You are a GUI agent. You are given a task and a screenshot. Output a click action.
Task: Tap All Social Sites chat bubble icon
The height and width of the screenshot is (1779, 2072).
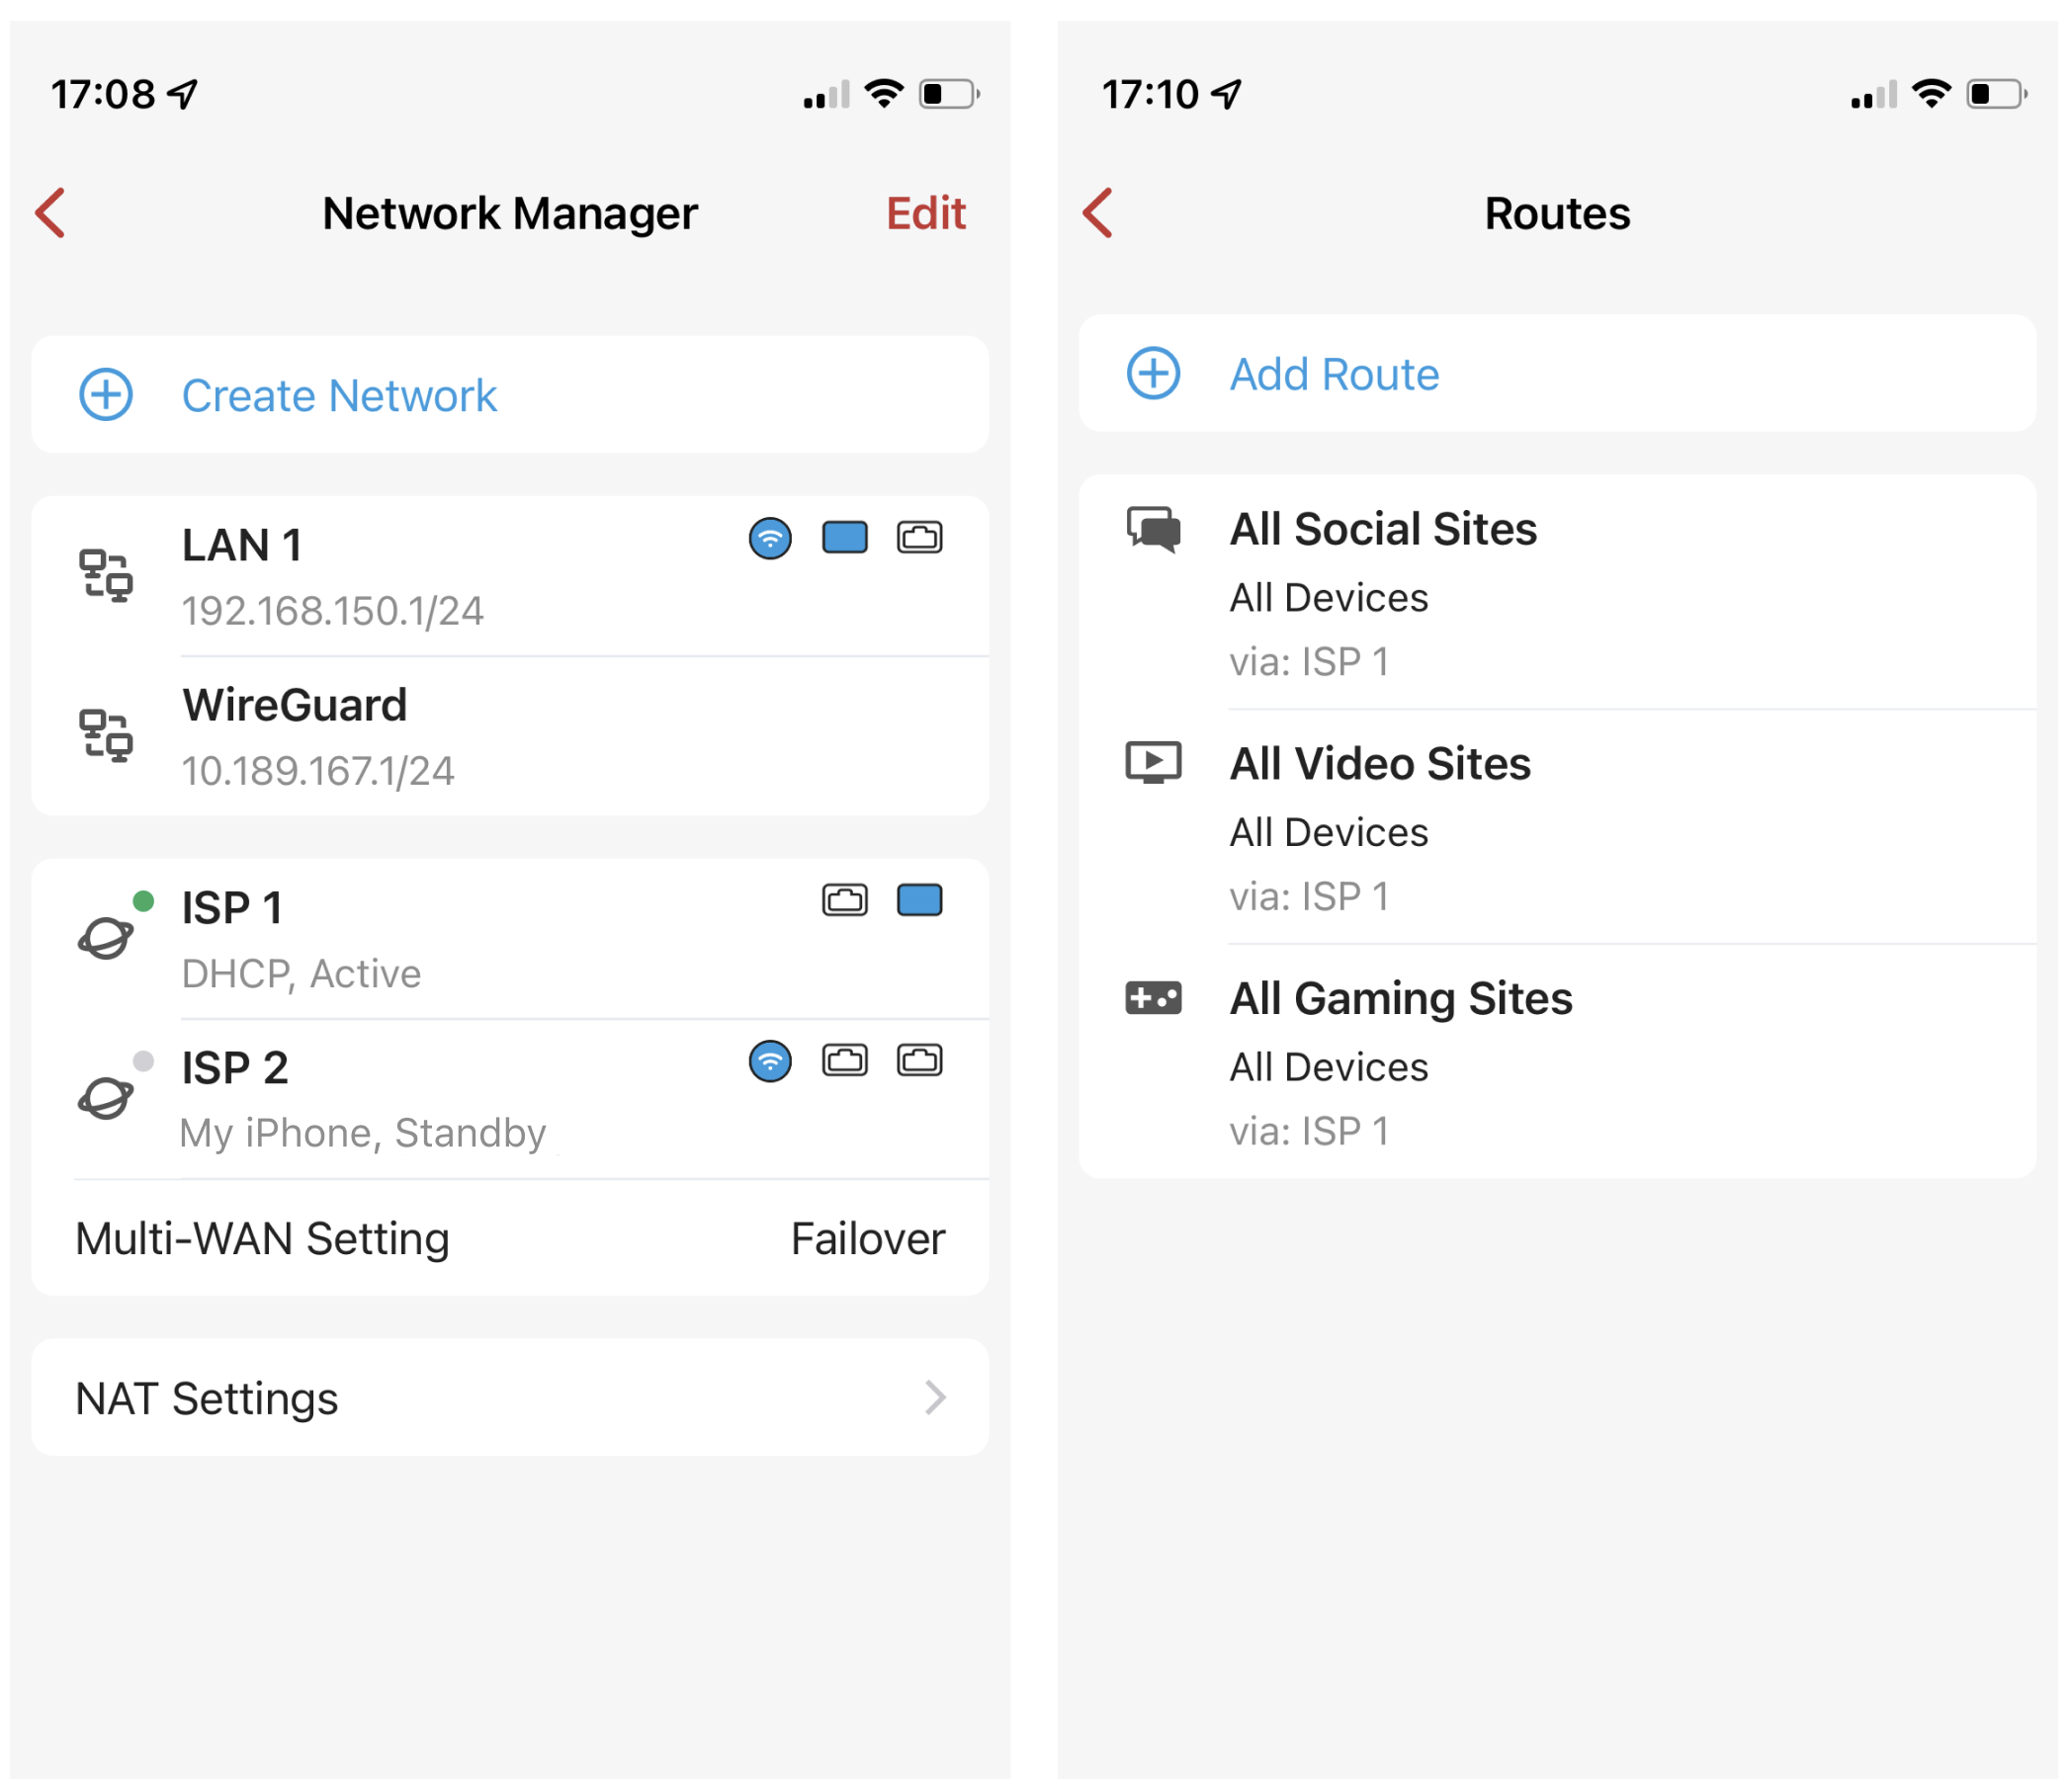point(1153,529)
